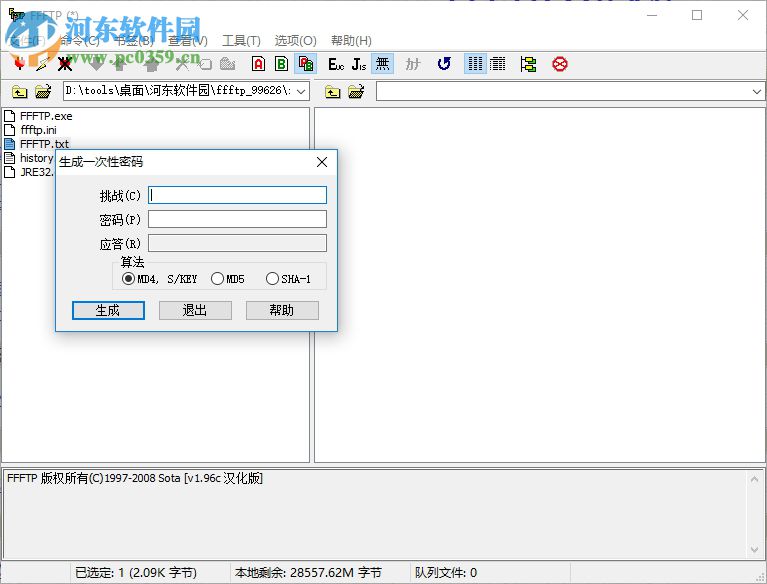Switch to details view icon

tap(497, 64)
